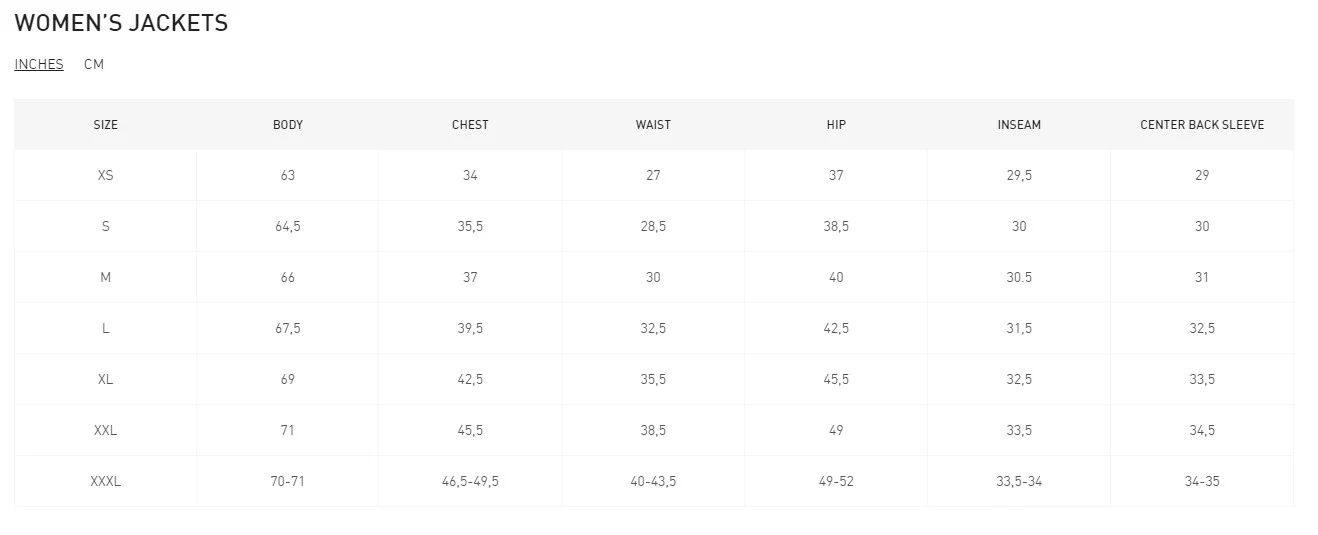
Task: Select the XL size row label
Action: (x=105, y=379)
